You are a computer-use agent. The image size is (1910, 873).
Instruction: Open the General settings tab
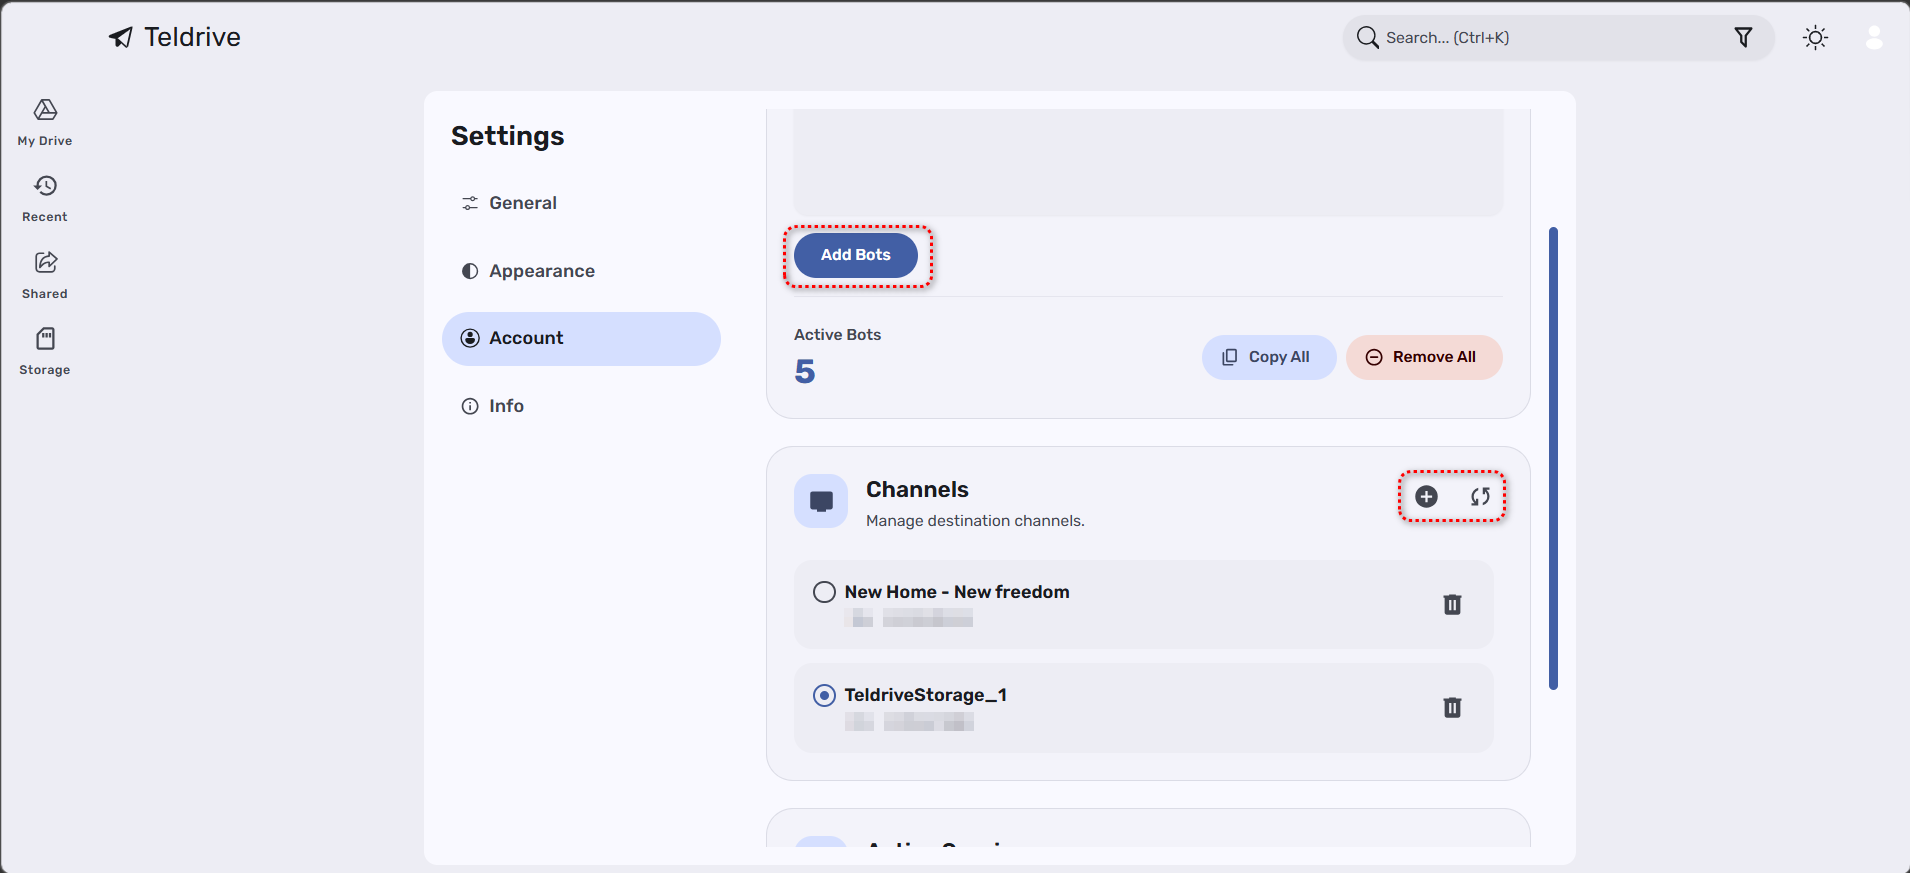tap(581, 203)
